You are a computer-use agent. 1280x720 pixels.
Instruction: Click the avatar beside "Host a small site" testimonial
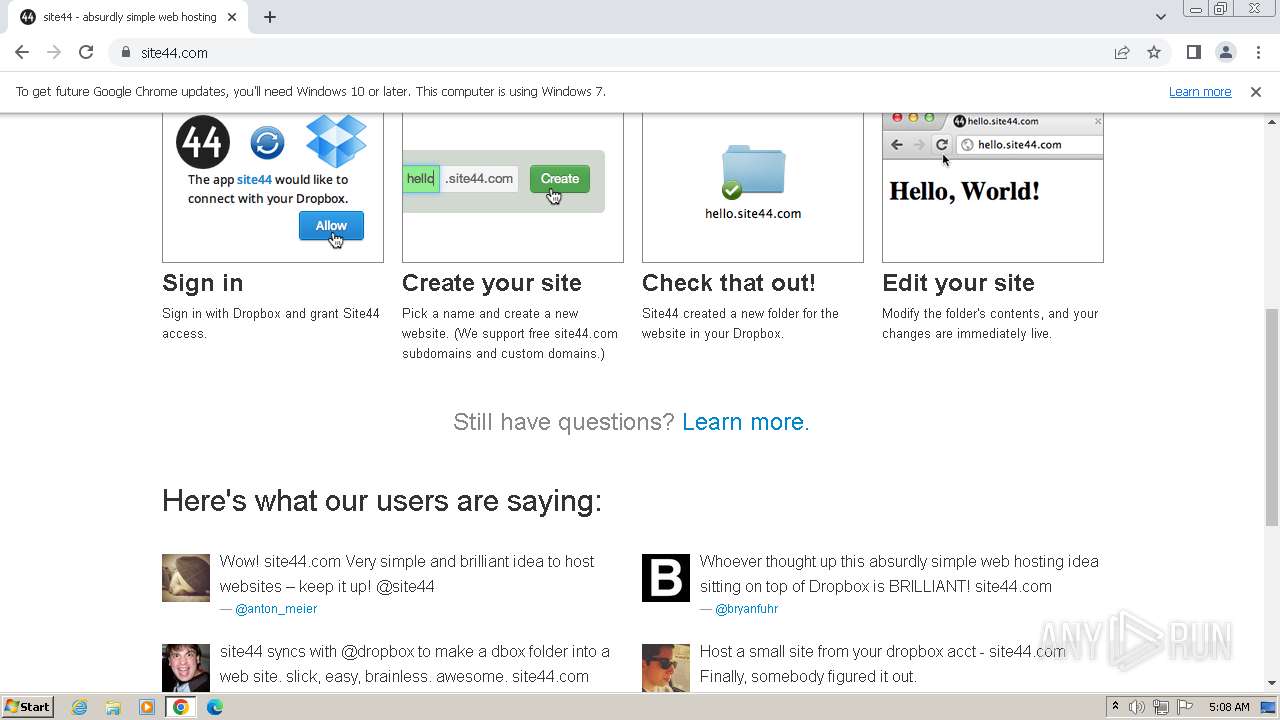coord(666,667)
